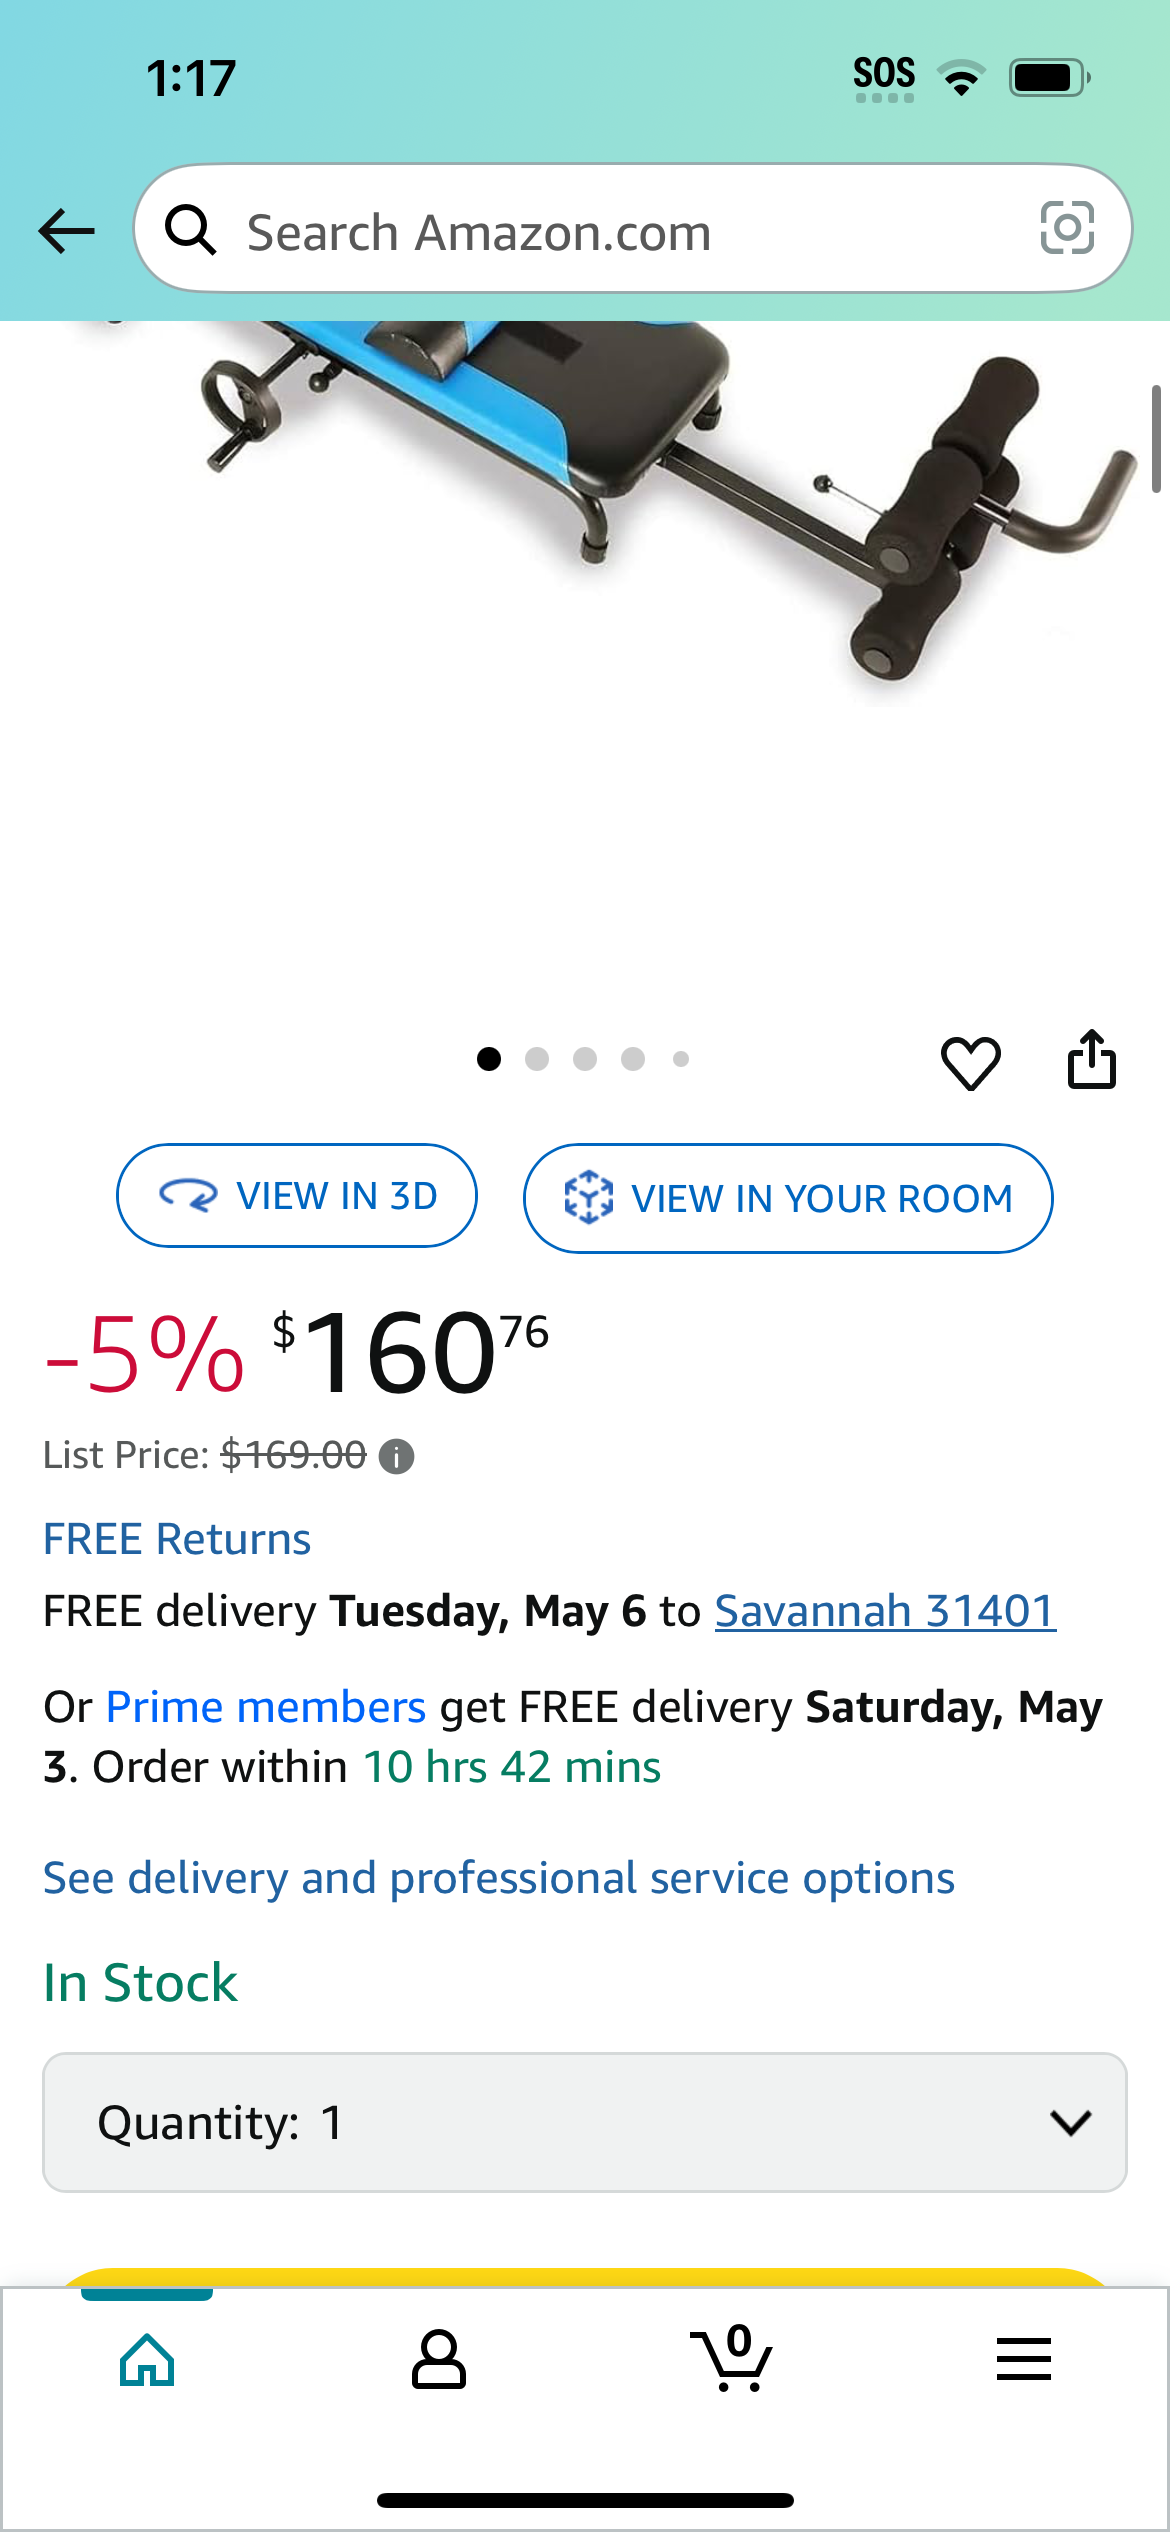The image size is (1170, 2532).
Task: Expand the Quantity dropdown
Action: pyautogui.click(x=585, y=2122)
